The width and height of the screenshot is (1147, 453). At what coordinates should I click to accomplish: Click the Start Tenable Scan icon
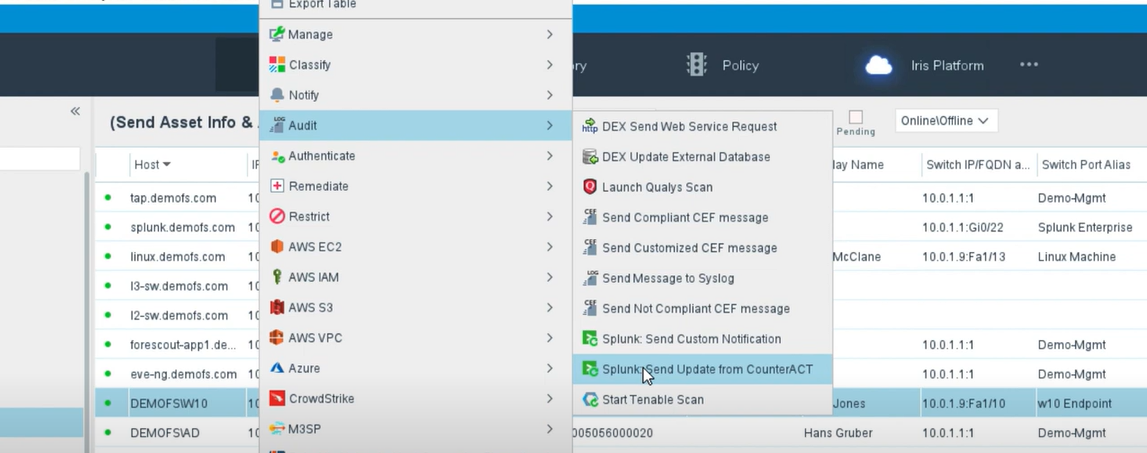[590, 400]
